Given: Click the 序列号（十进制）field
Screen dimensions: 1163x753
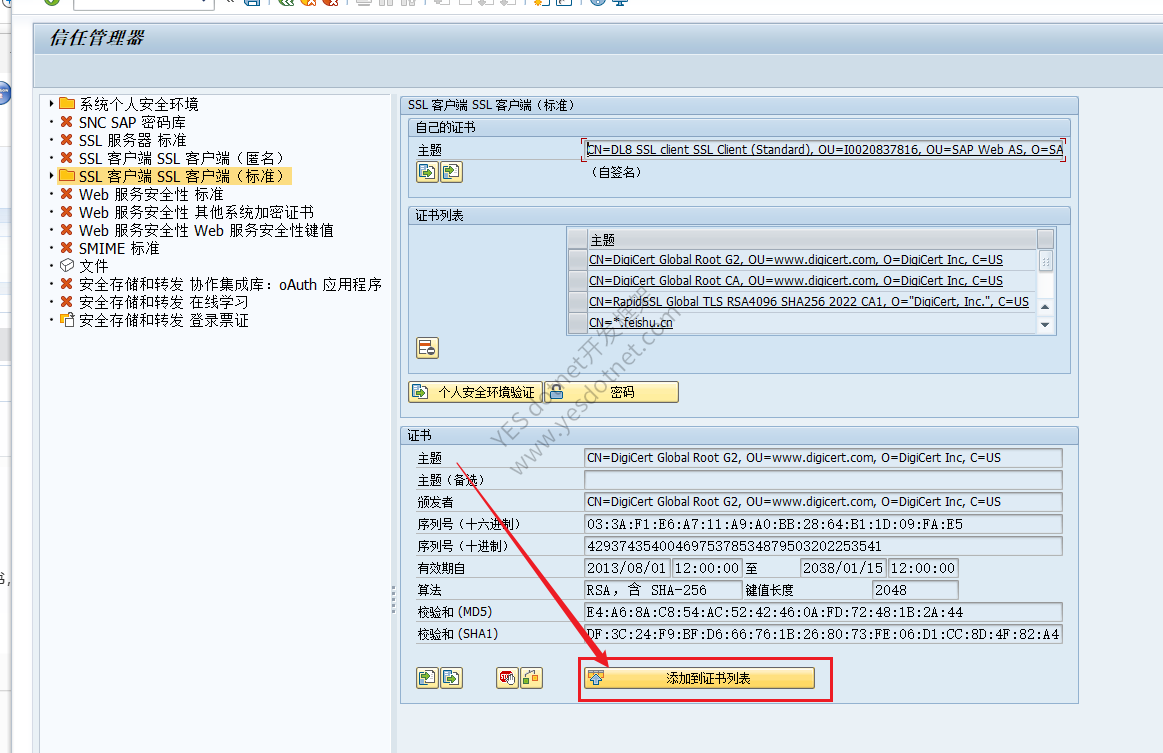Looking at the screenshot, I should pos(823,546).
